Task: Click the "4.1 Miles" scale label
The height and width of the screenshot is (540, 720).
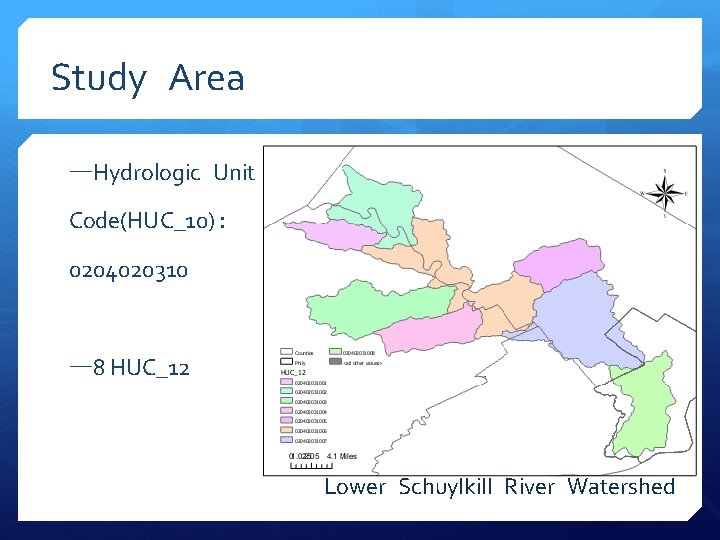Action: [x=342, y=456]
